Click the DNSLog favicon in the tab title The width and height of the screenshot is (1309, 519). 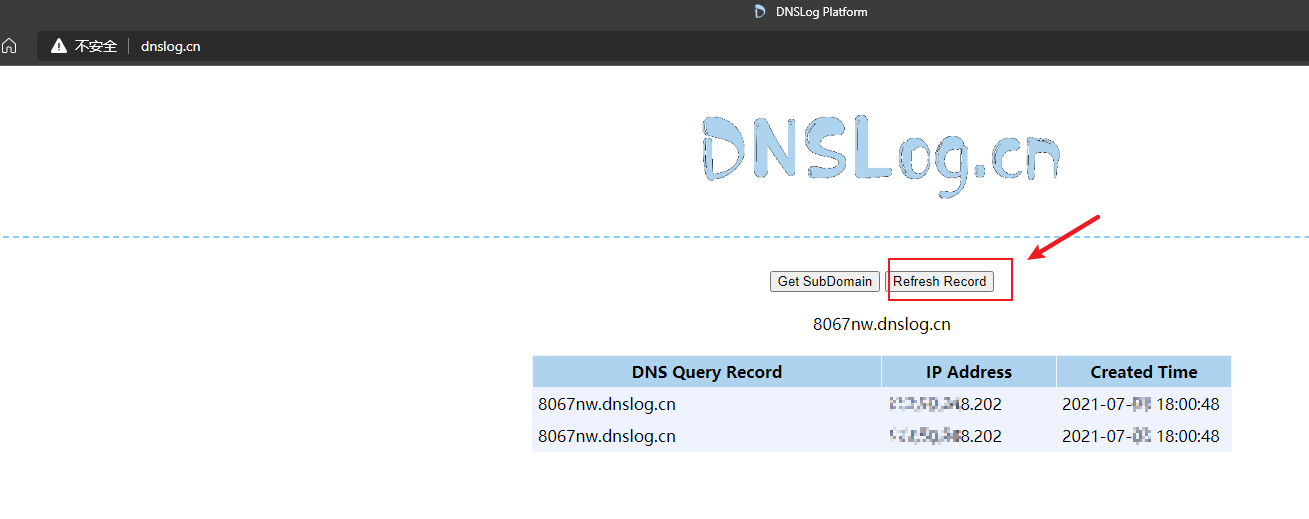pos(760,12)
